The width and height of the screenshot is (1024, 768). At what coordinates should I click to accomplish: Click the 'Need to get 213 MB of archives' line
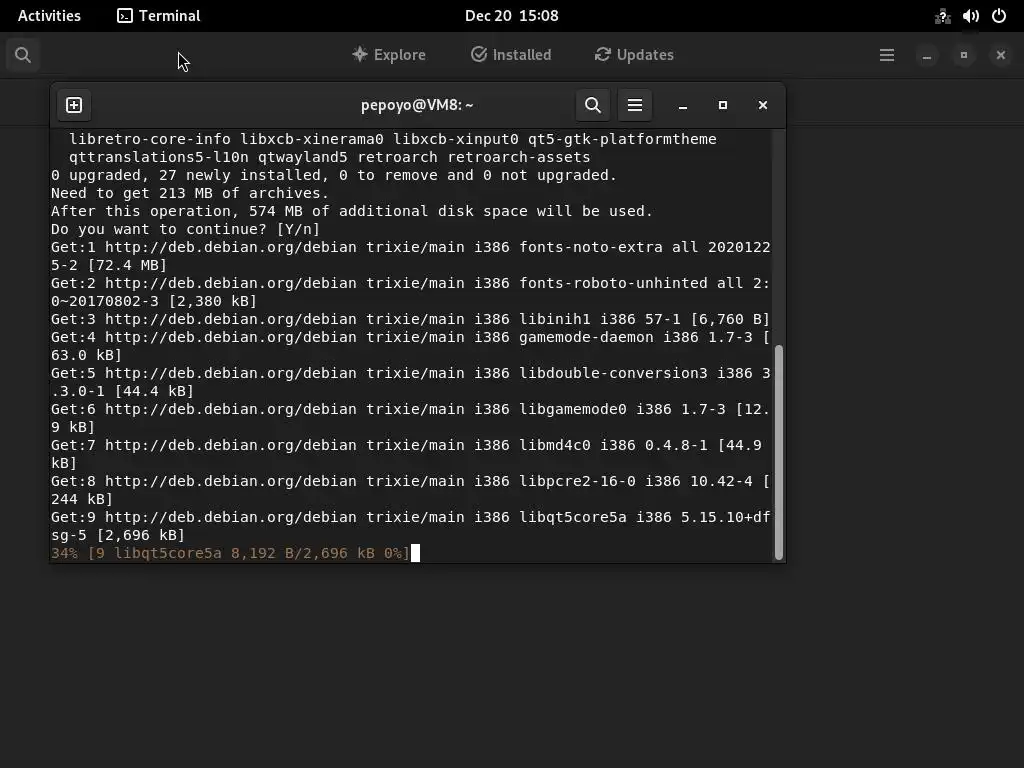click(x=190, y=193)
